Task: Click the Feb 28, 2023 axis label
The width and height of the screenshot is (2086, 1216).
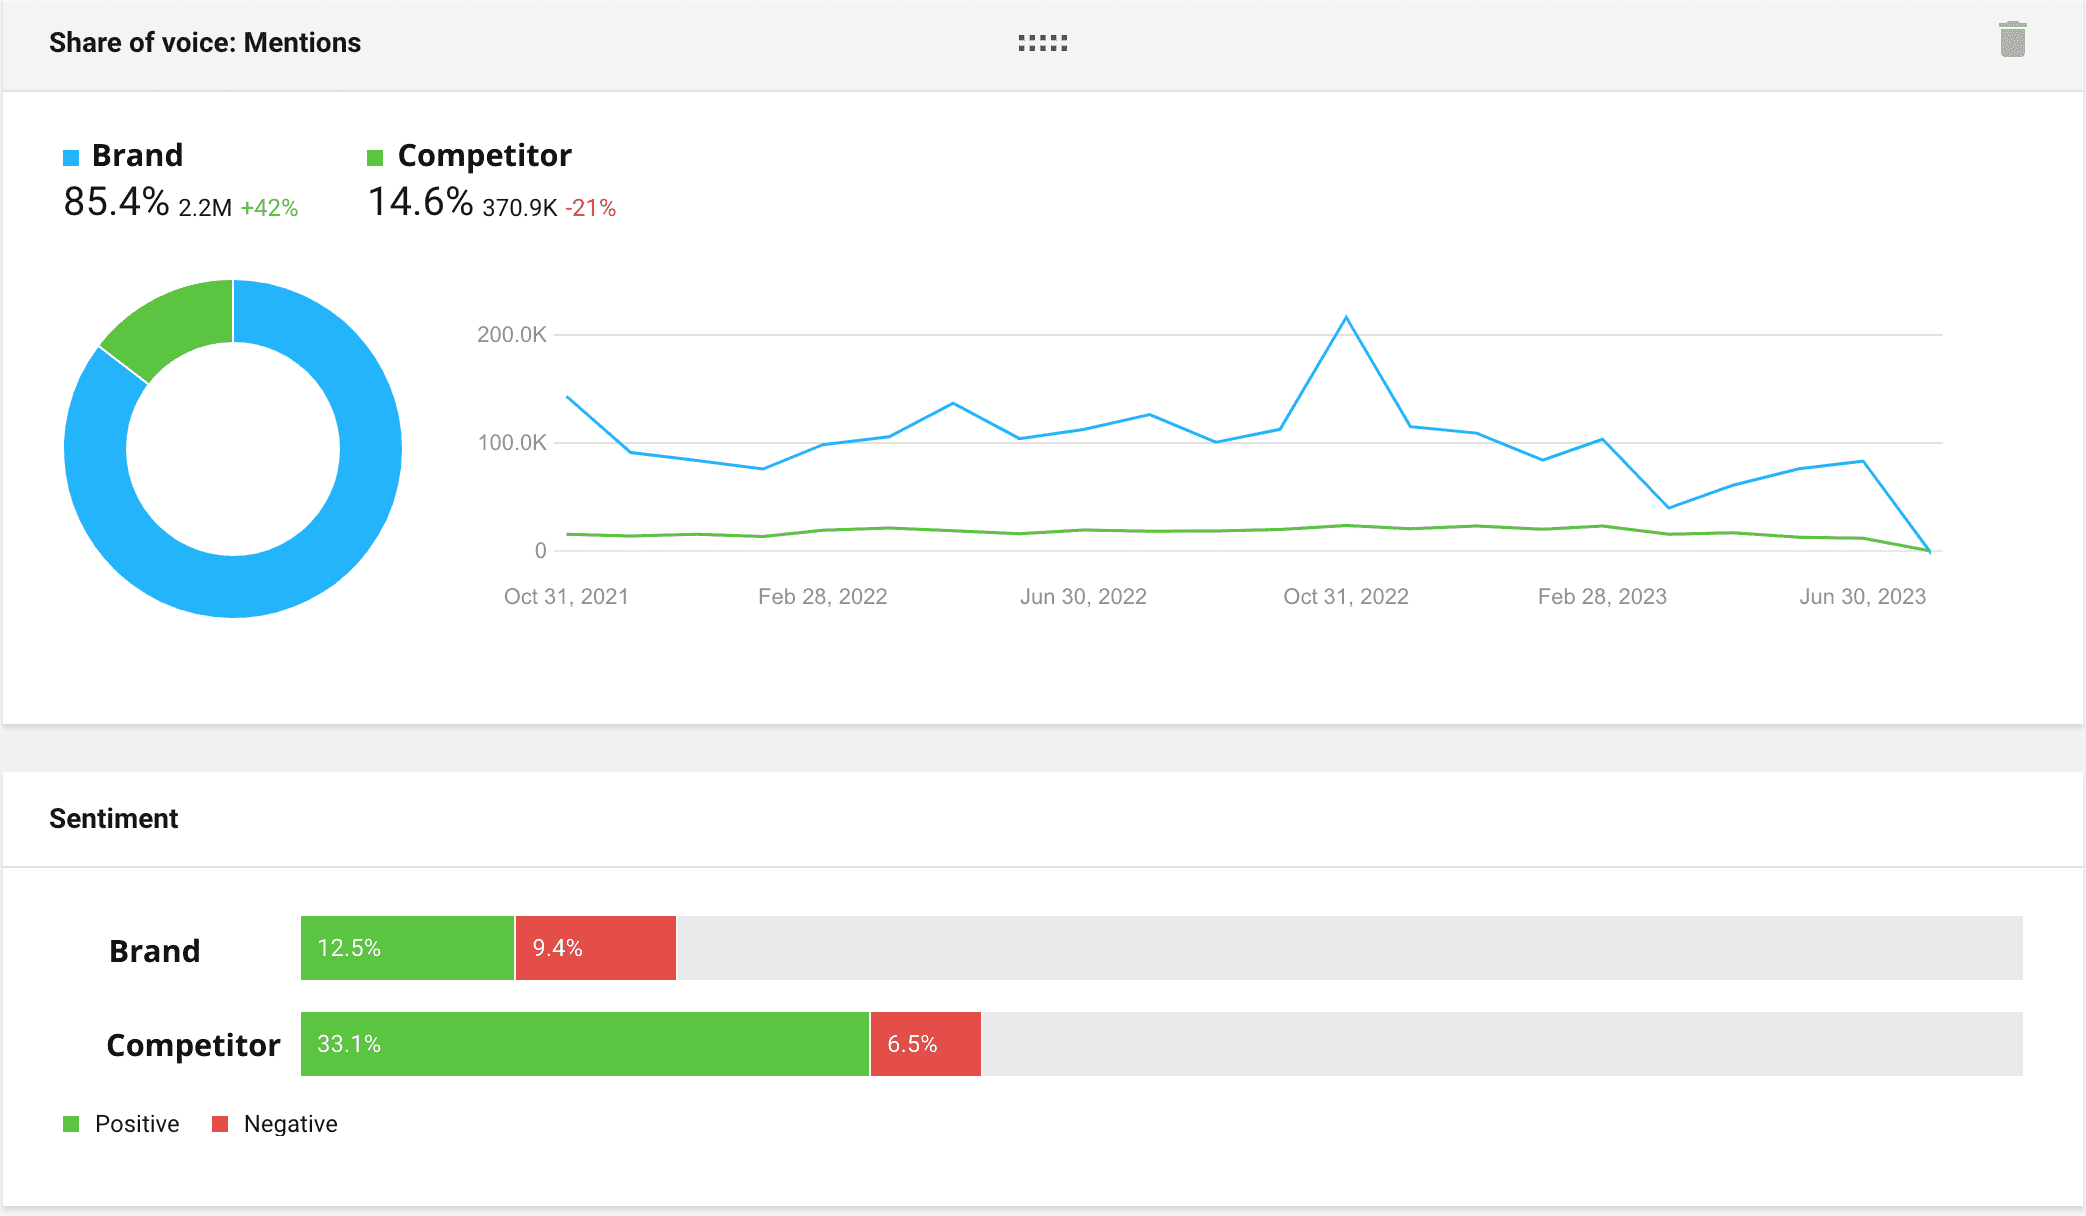Action: [1602, 597]
